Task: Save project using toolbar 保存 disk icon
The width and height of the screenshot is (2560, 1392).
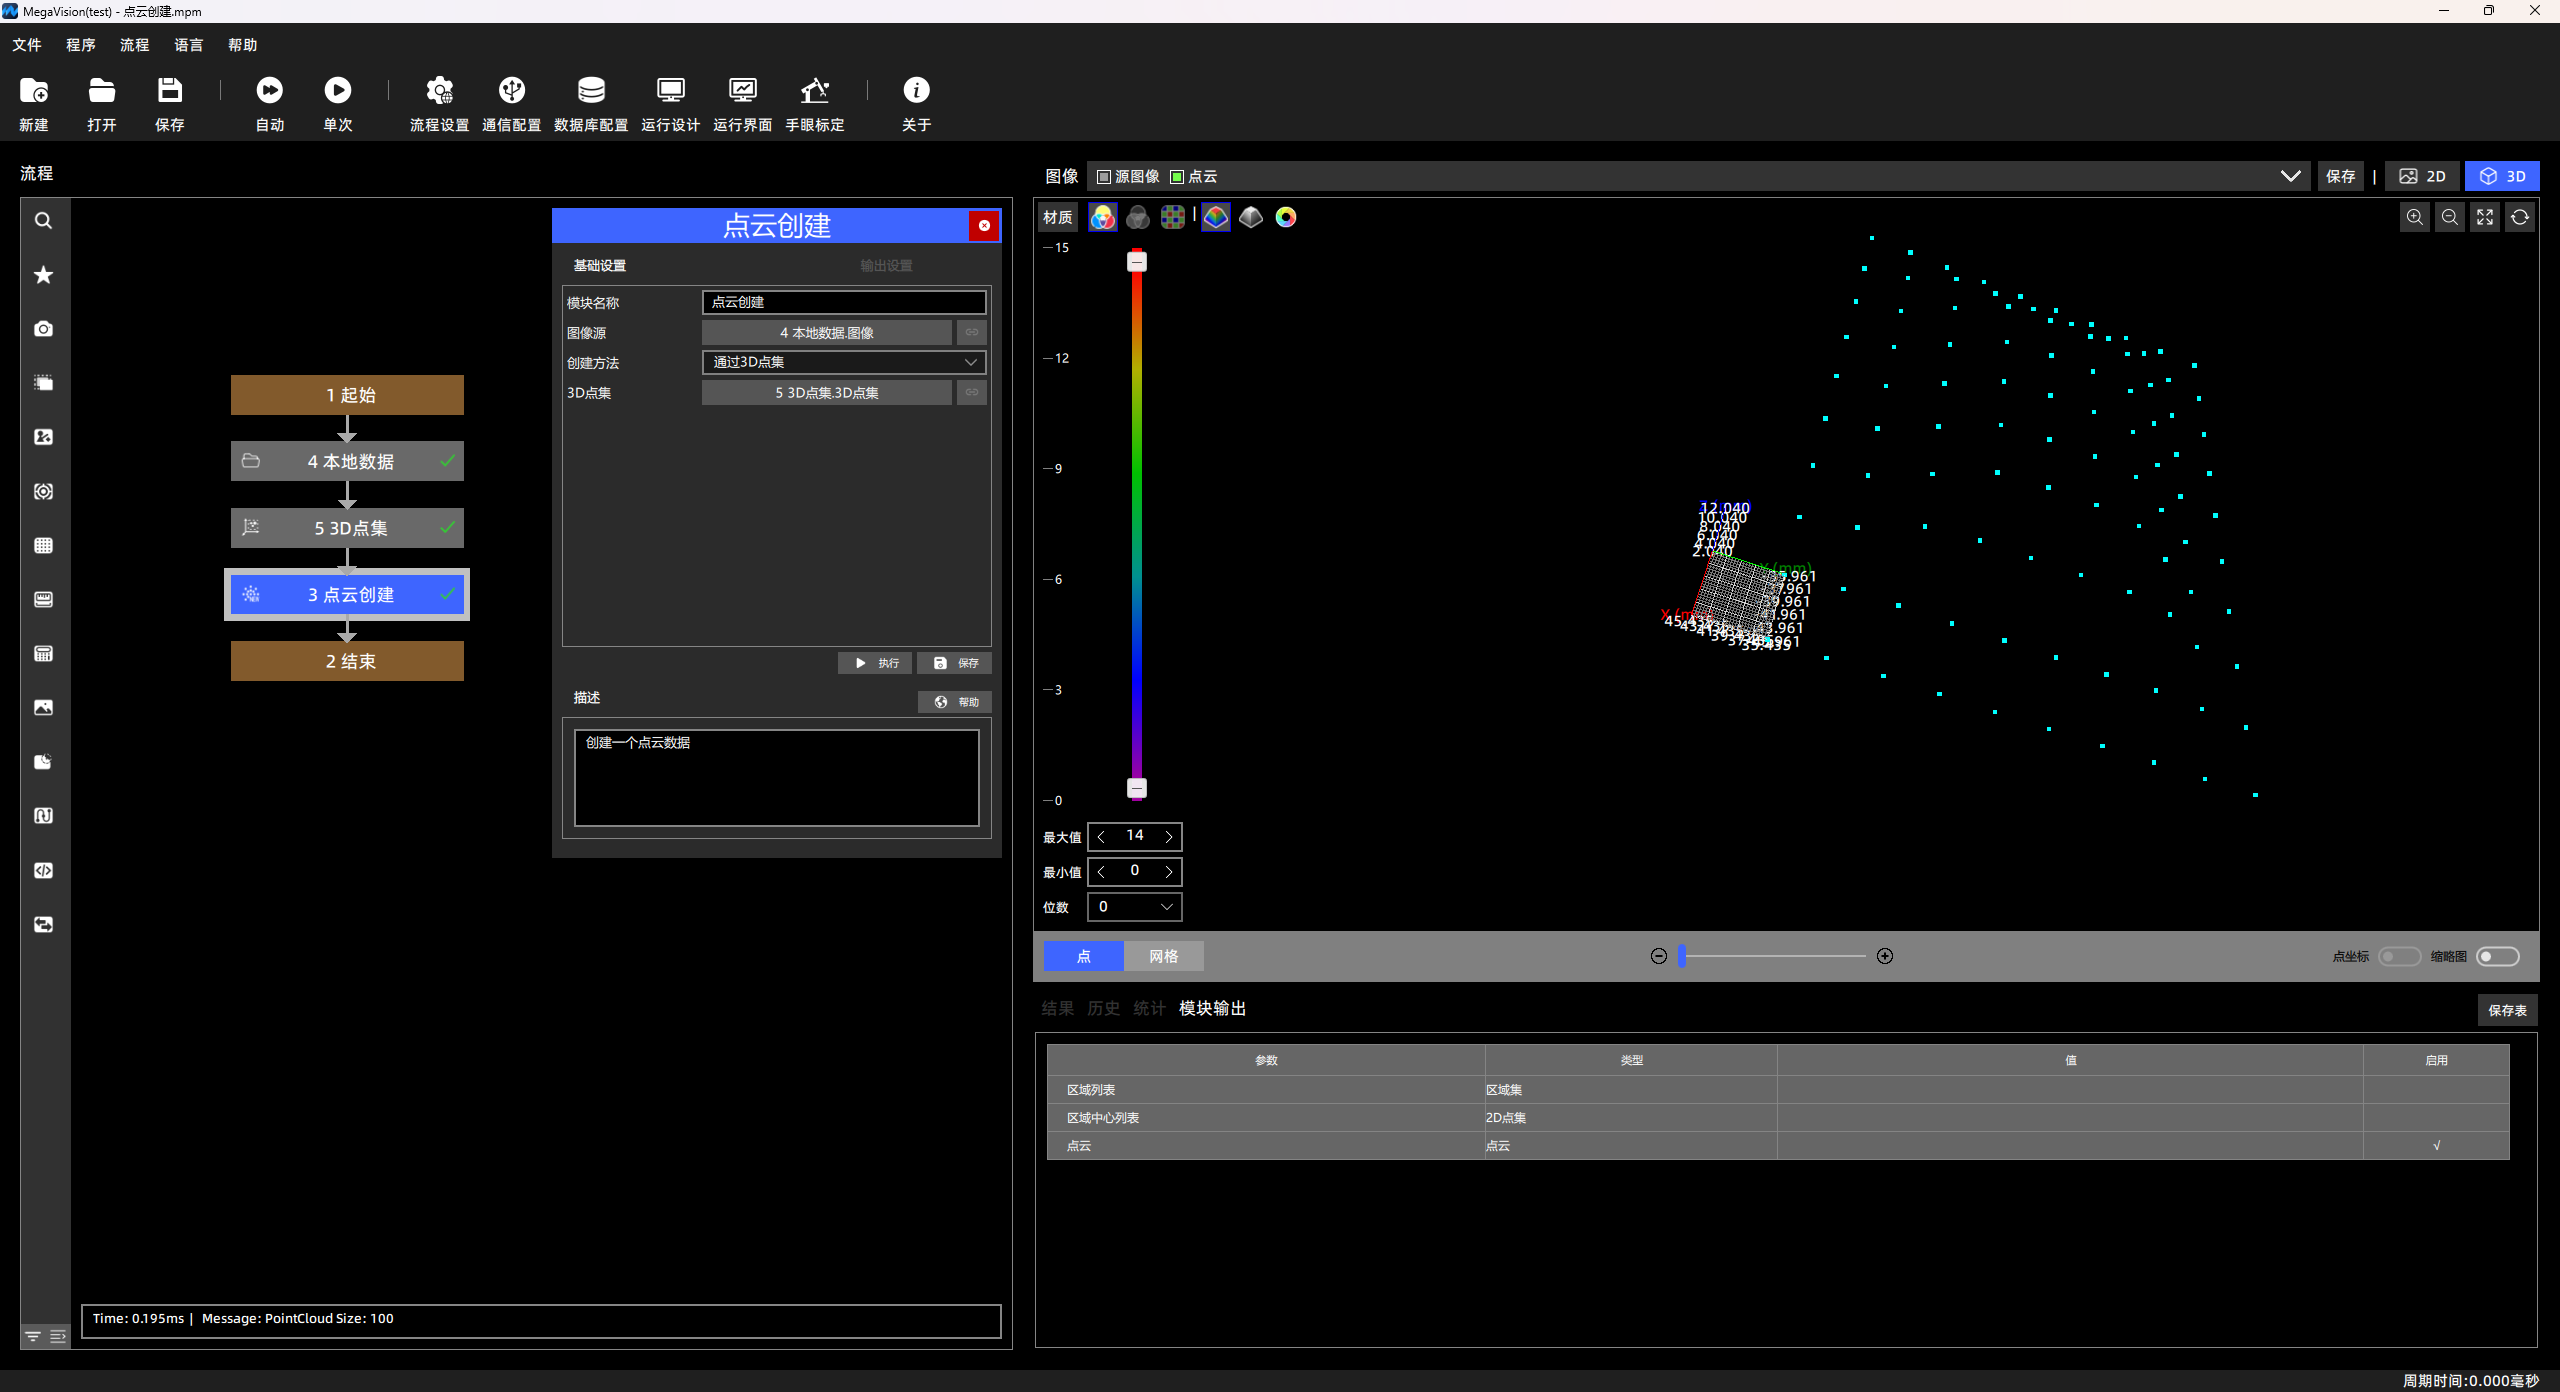Action: pos(170,103)
